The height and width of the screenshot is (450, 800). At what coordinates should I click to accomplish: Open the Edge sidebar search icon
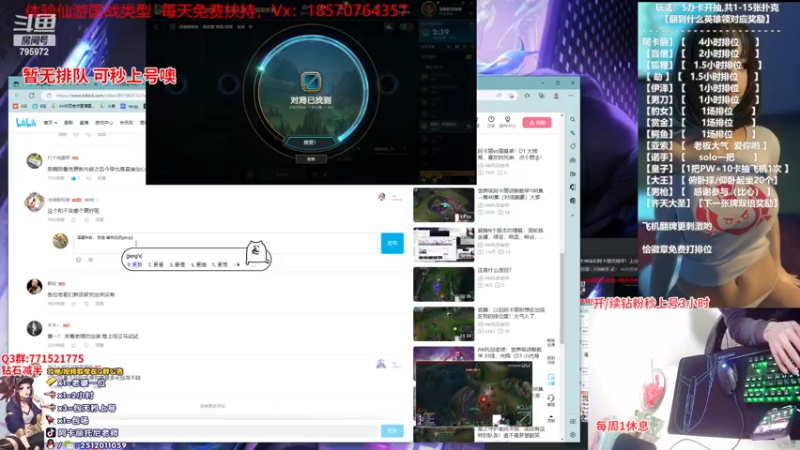pyautogui.click(x=572, y=119)
